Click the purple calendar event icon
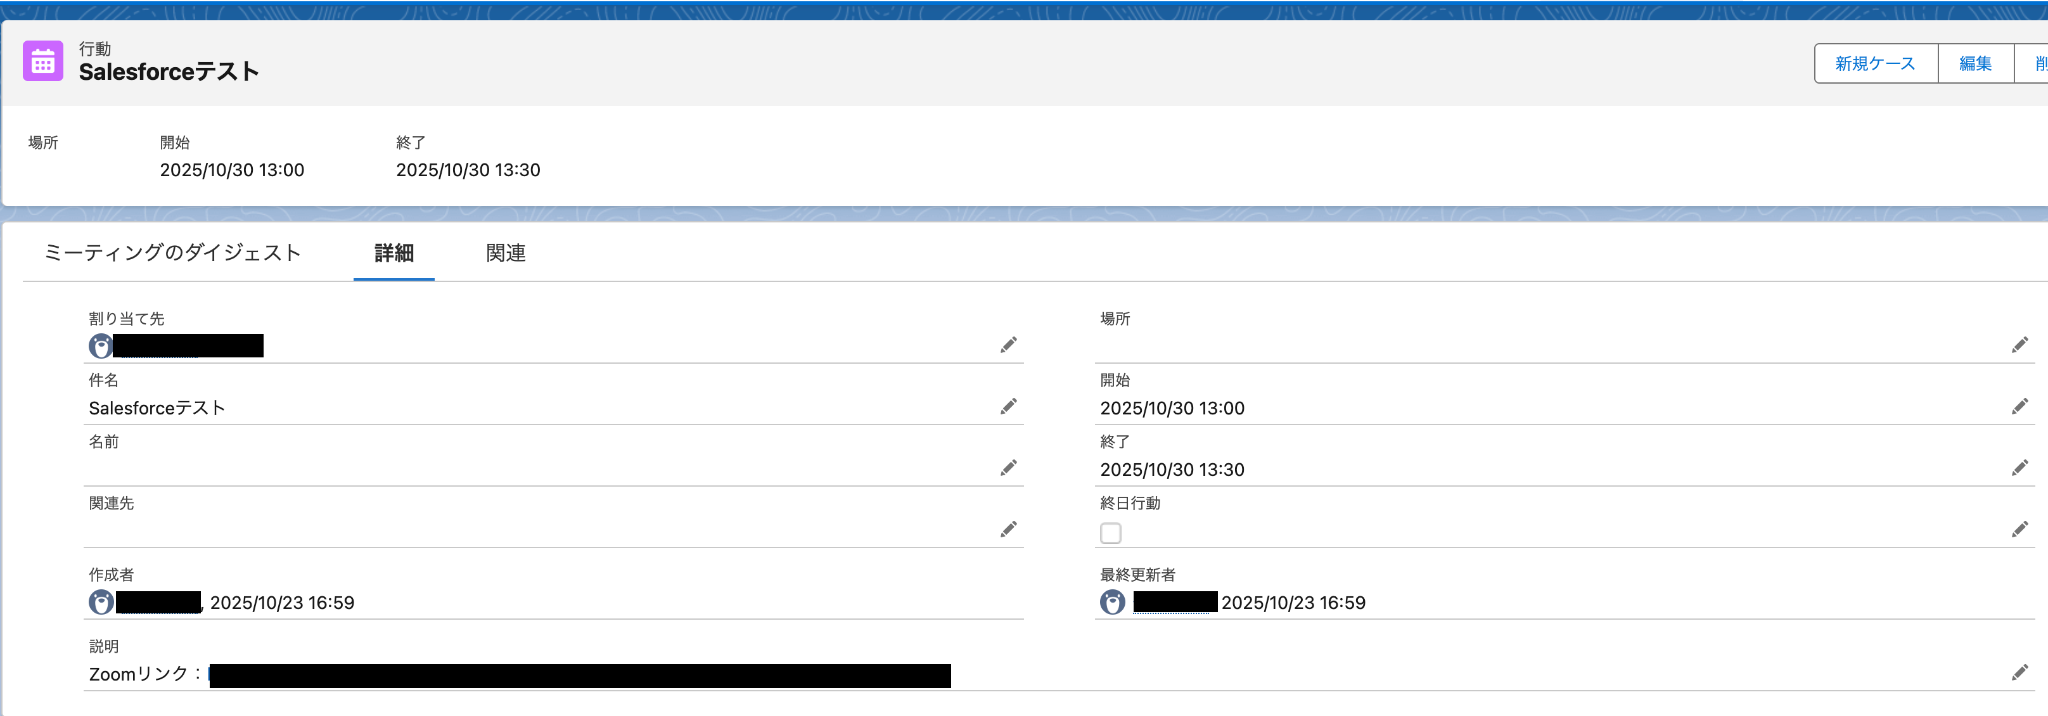This screenshot has height=716, width=2048. (x=43, y=61)
